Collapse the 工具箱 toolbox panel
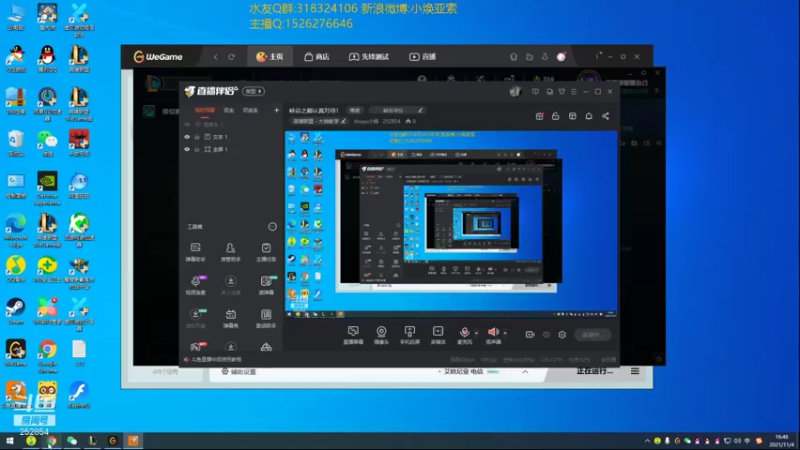Screen dimensions: 800x450 272,227
